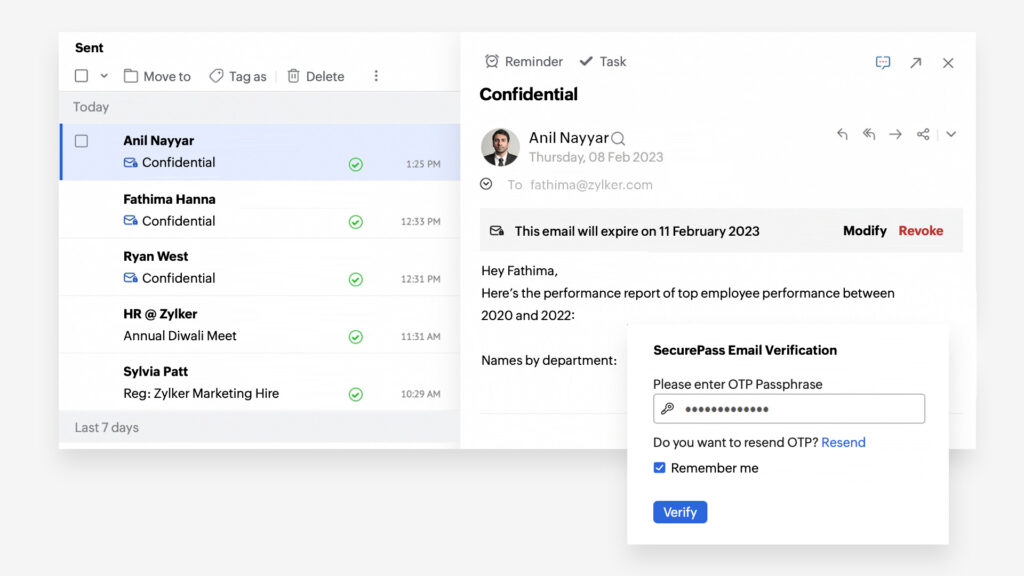Viewport: 1024px width, 576px height.
Task: Open email in new window icon
Action: (916, 63)
